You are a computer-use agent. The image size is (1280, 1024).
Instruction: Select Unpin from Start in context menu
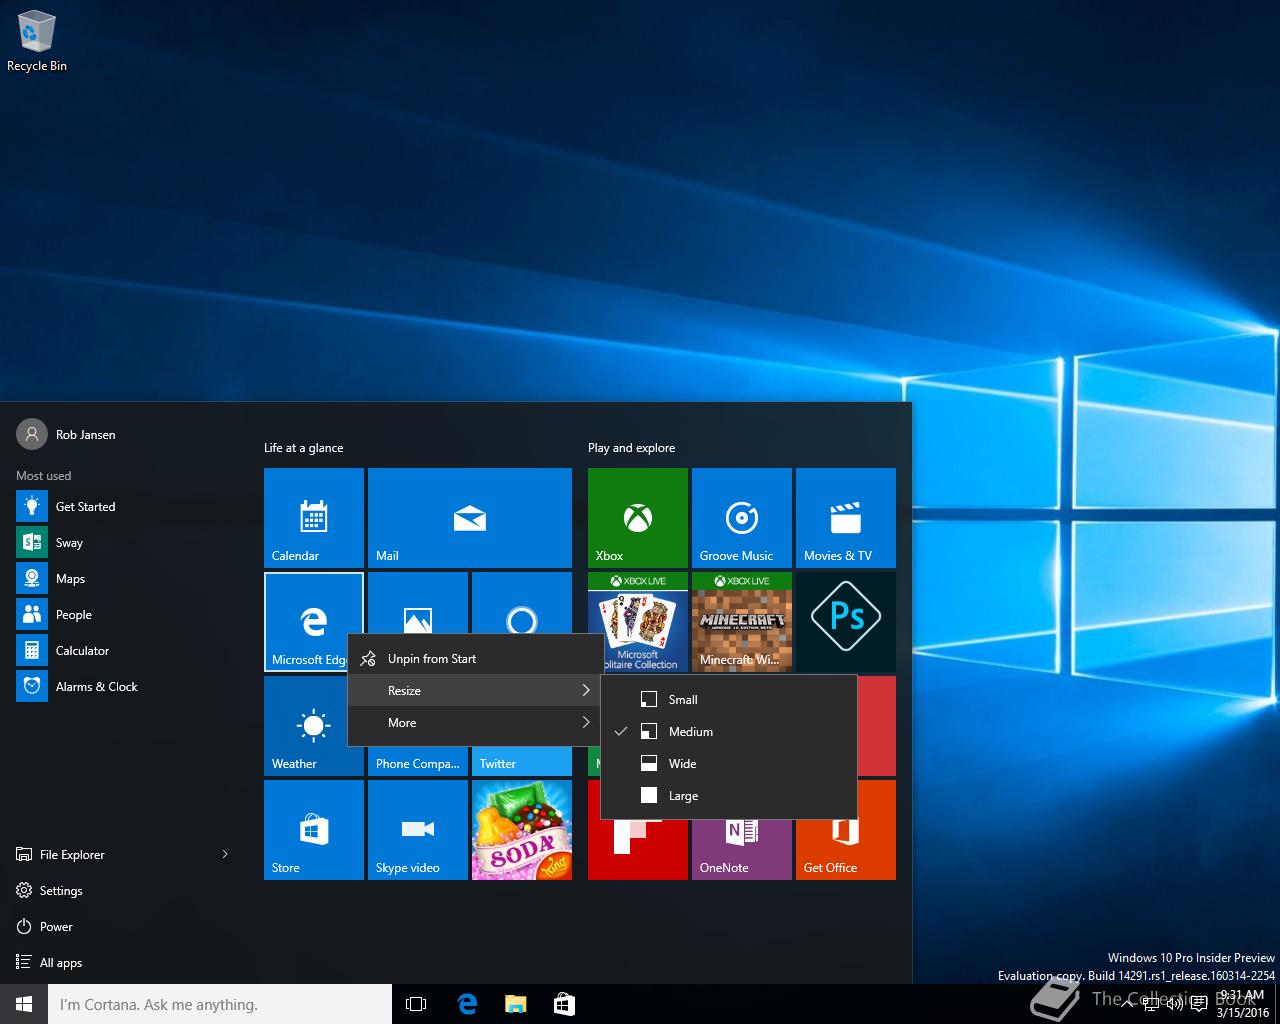pyautogui.click(x=475, y=659)
